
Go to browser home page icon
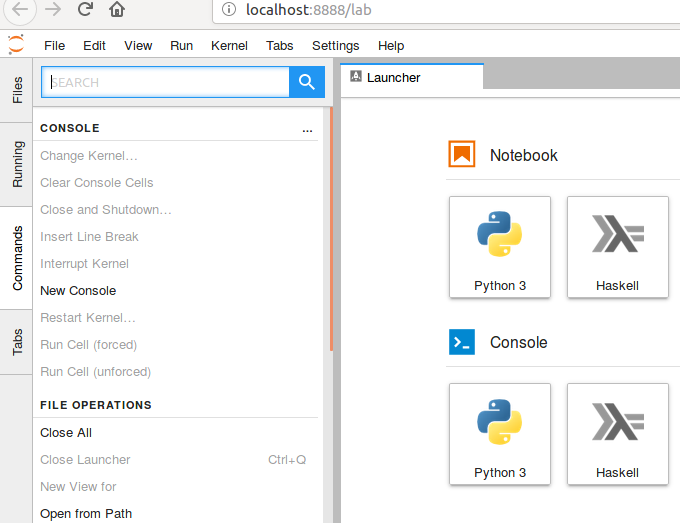(x=117, y=9)
